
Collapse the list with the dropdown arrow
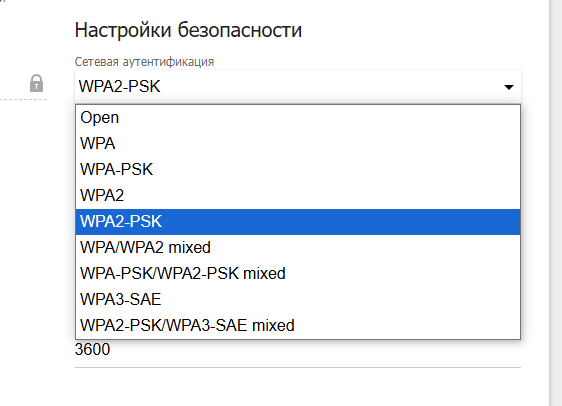coord(509,87)
